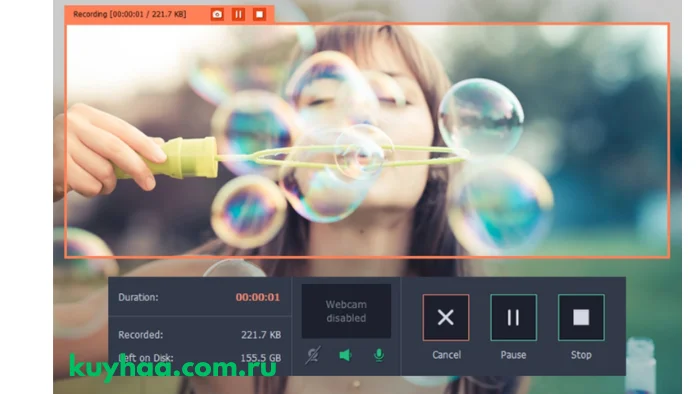Click the Webcam disabled preview box

coord(346,311)
